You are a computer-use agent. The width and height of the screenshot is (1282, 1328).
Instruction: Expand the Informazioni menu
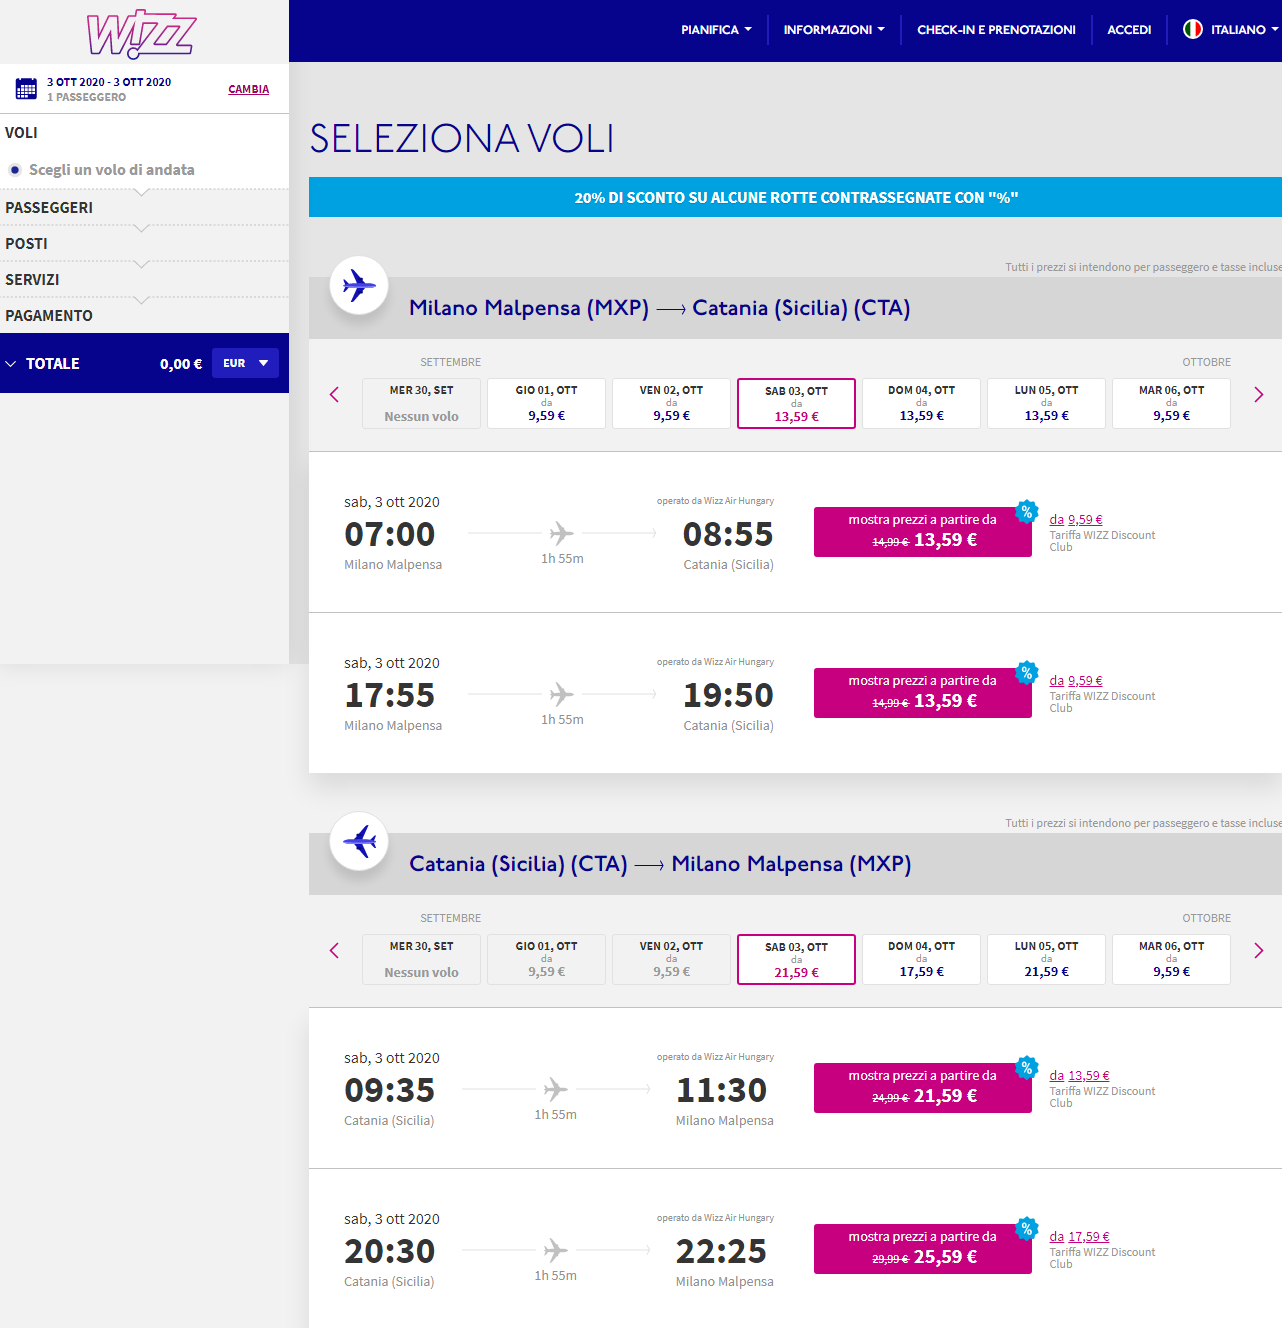coord(833,30)
